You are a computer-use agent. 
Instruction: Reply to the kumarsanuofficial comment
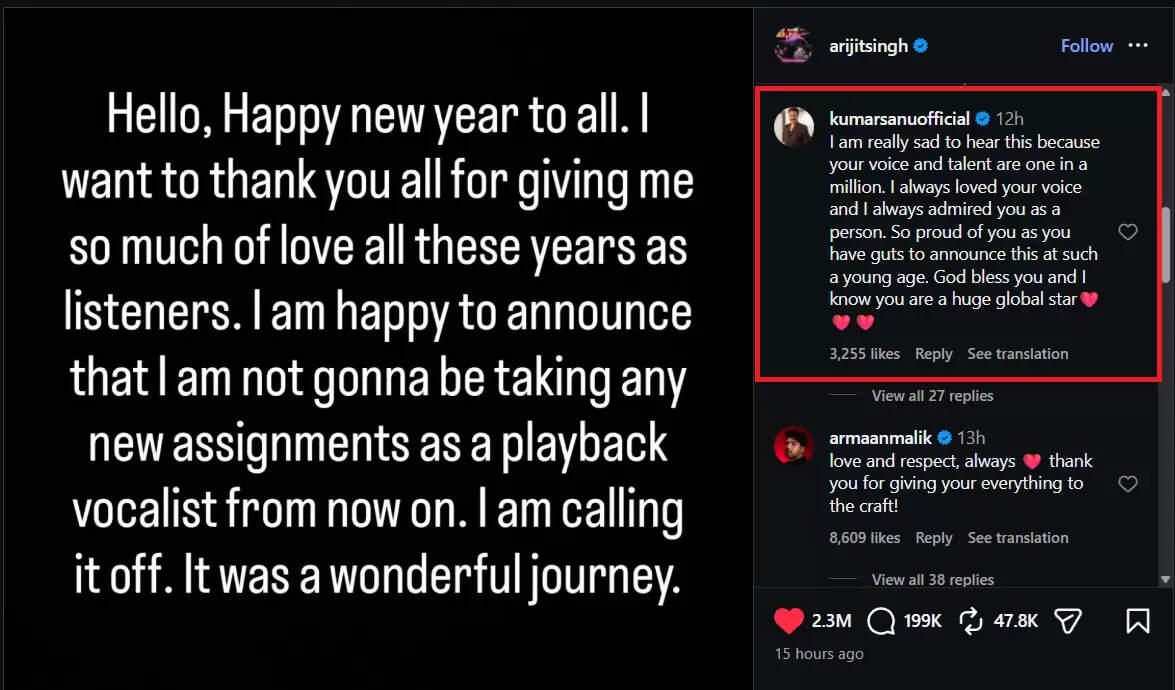pyautogui.click(x=934, y=354)
